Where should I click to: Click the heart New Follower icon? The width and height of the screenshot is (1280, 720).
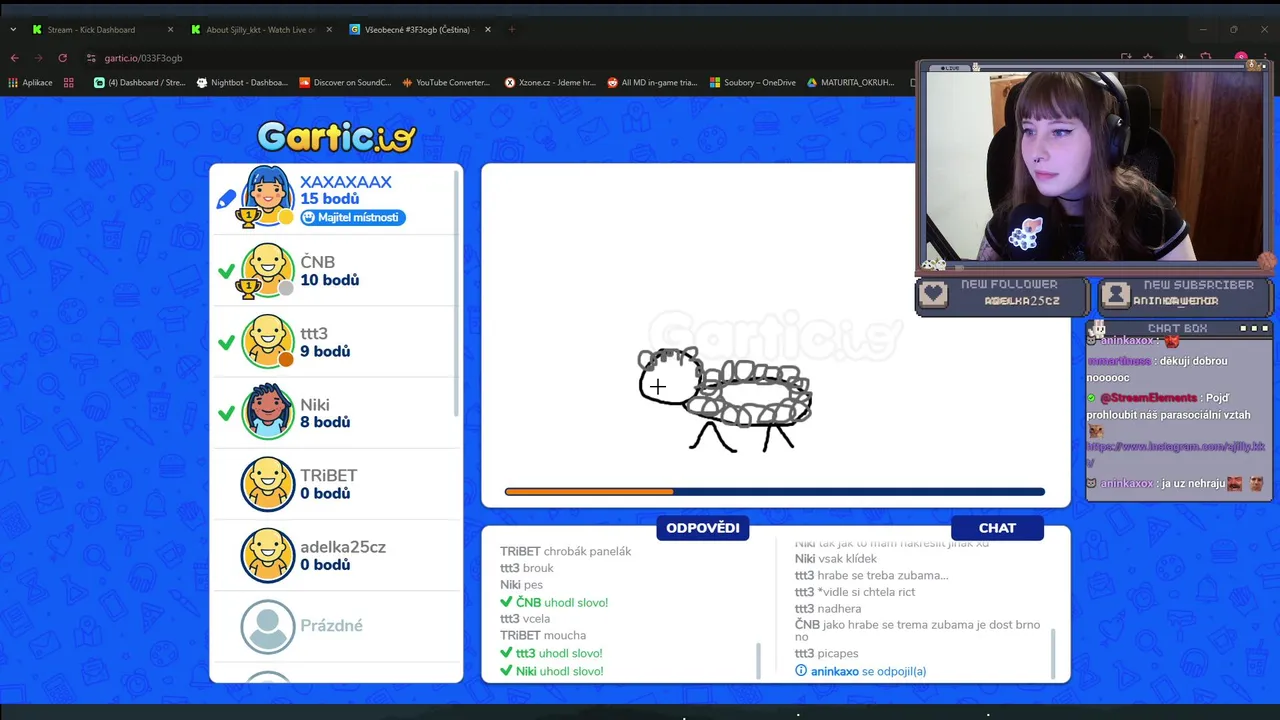click(933, 294)
